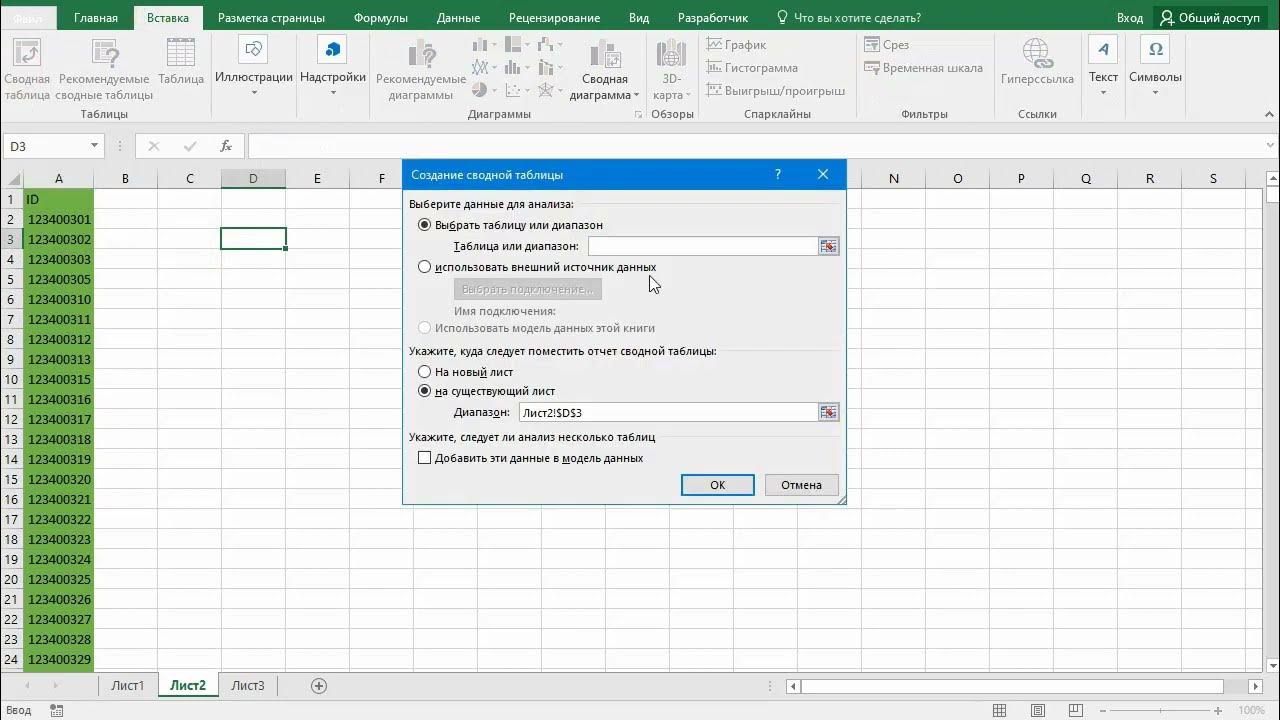The width and height of the screenshot is (1280, 720).
Task: Switch to the Данные tab
Action: (x=456, y=18)
